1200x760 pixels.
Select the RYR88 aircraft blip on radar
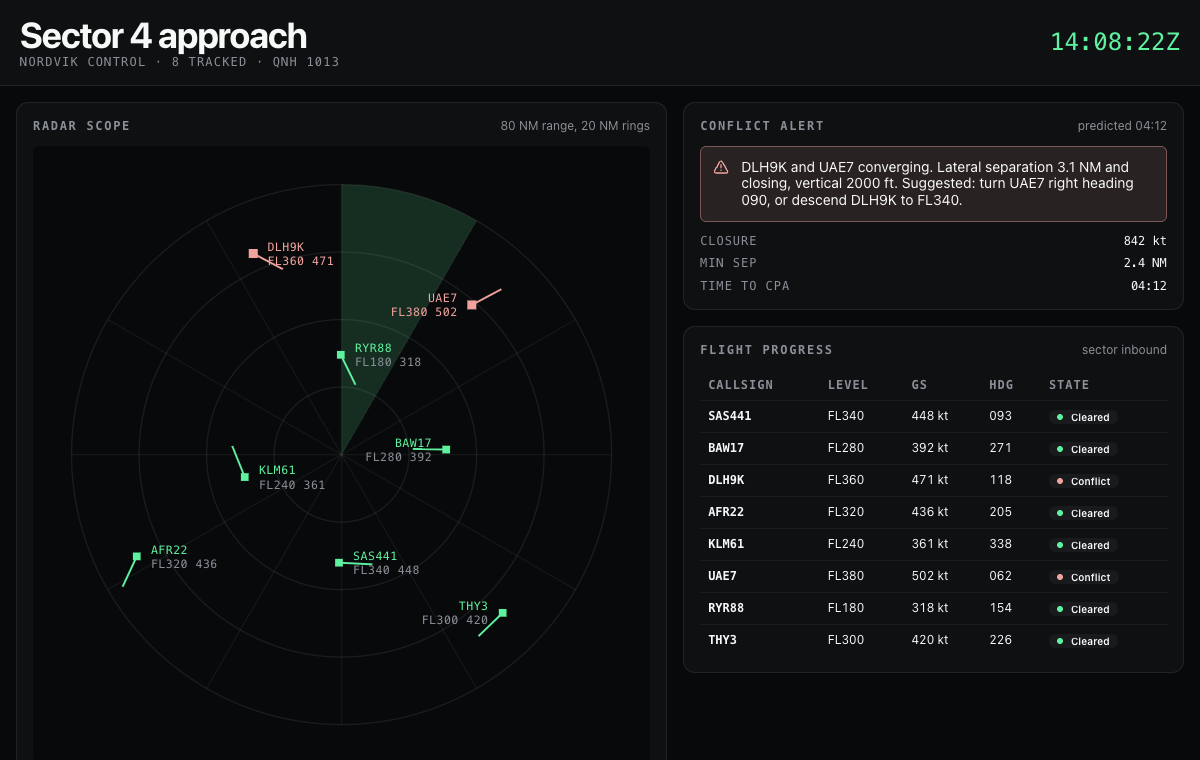click(x=341, y=355)
